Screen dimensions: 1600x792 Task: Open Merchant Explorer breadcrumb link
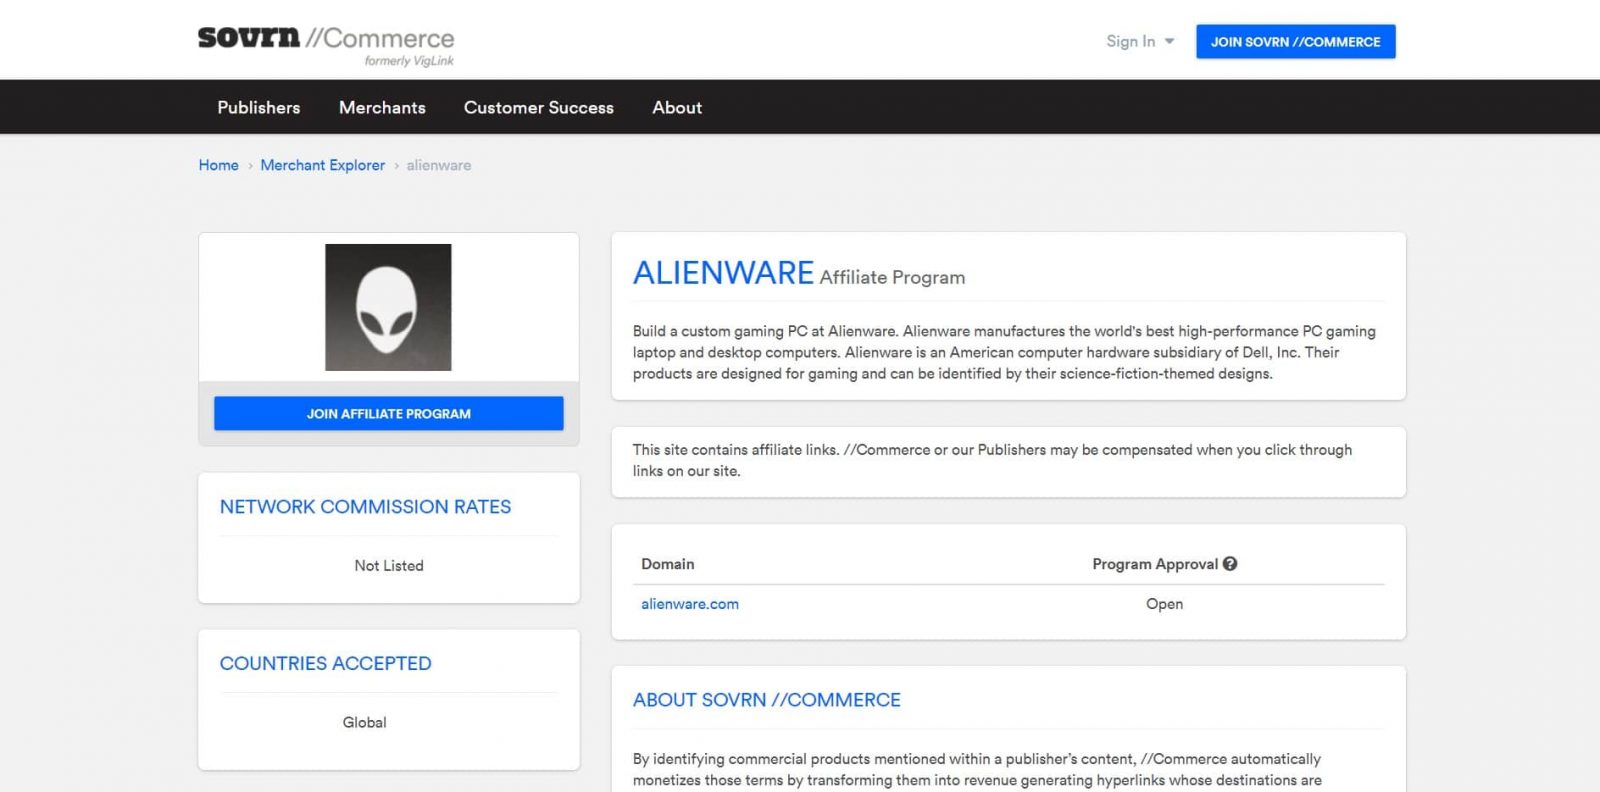(322, 165)
